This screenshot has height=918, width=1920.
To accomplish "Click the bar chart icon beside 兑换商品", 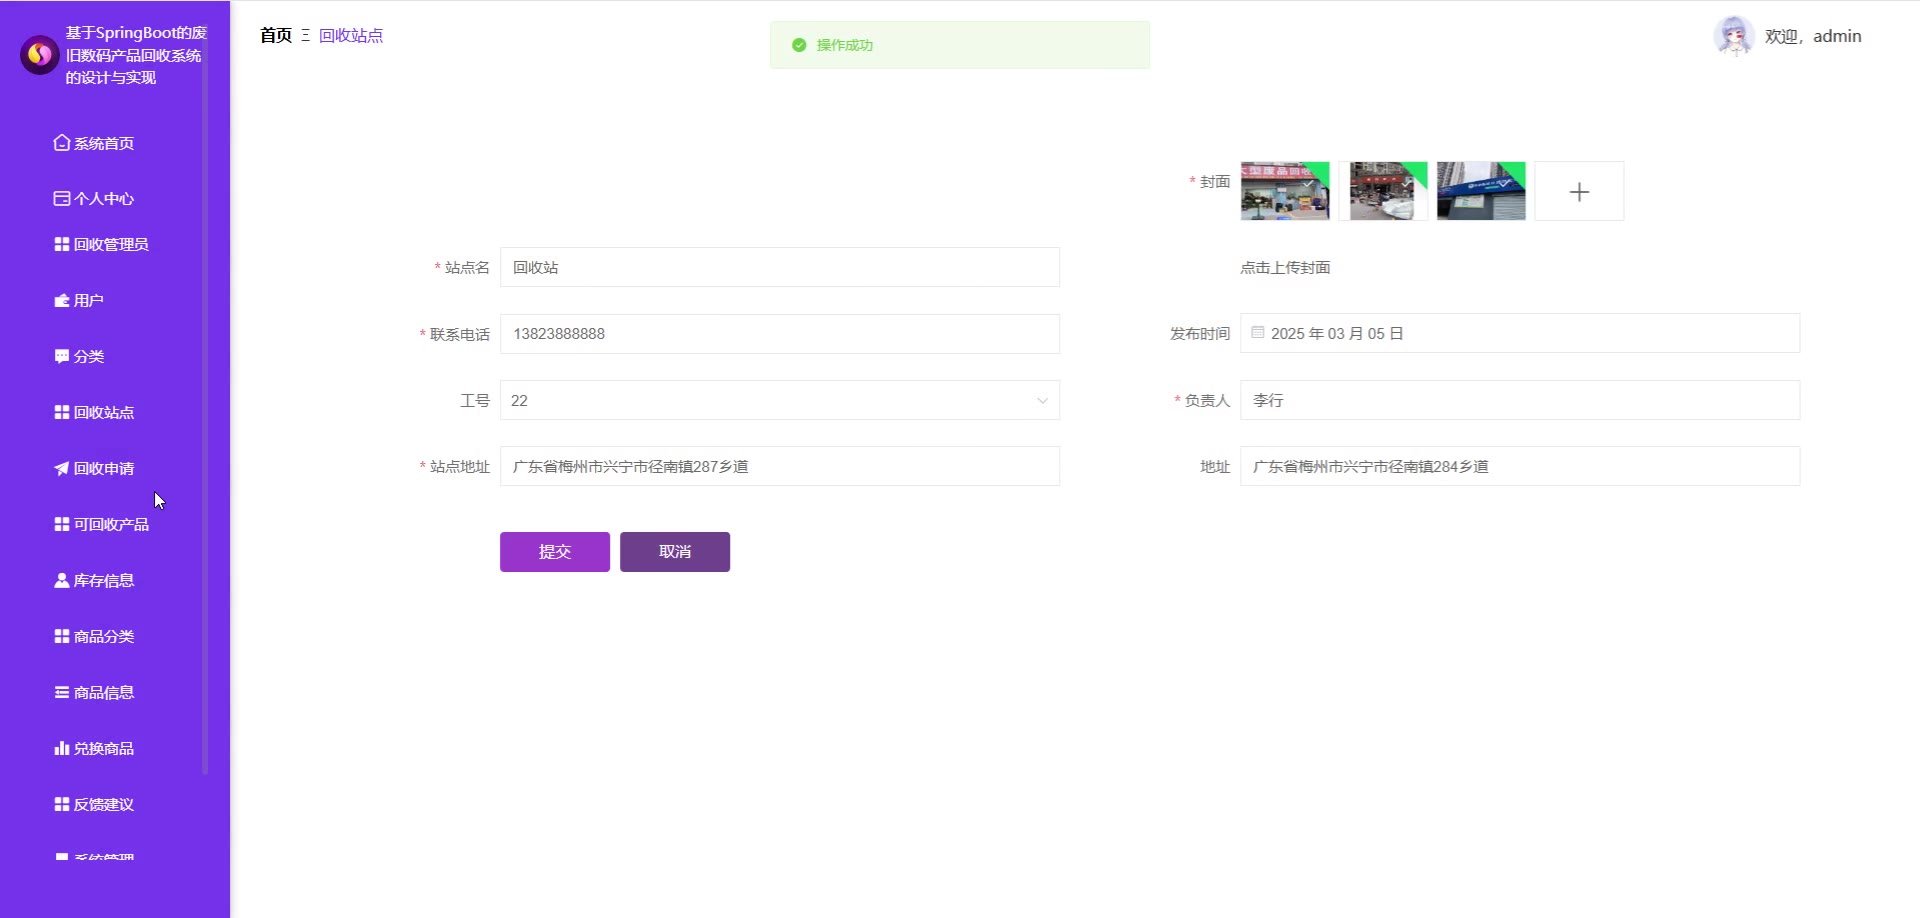I will [62, 748].
